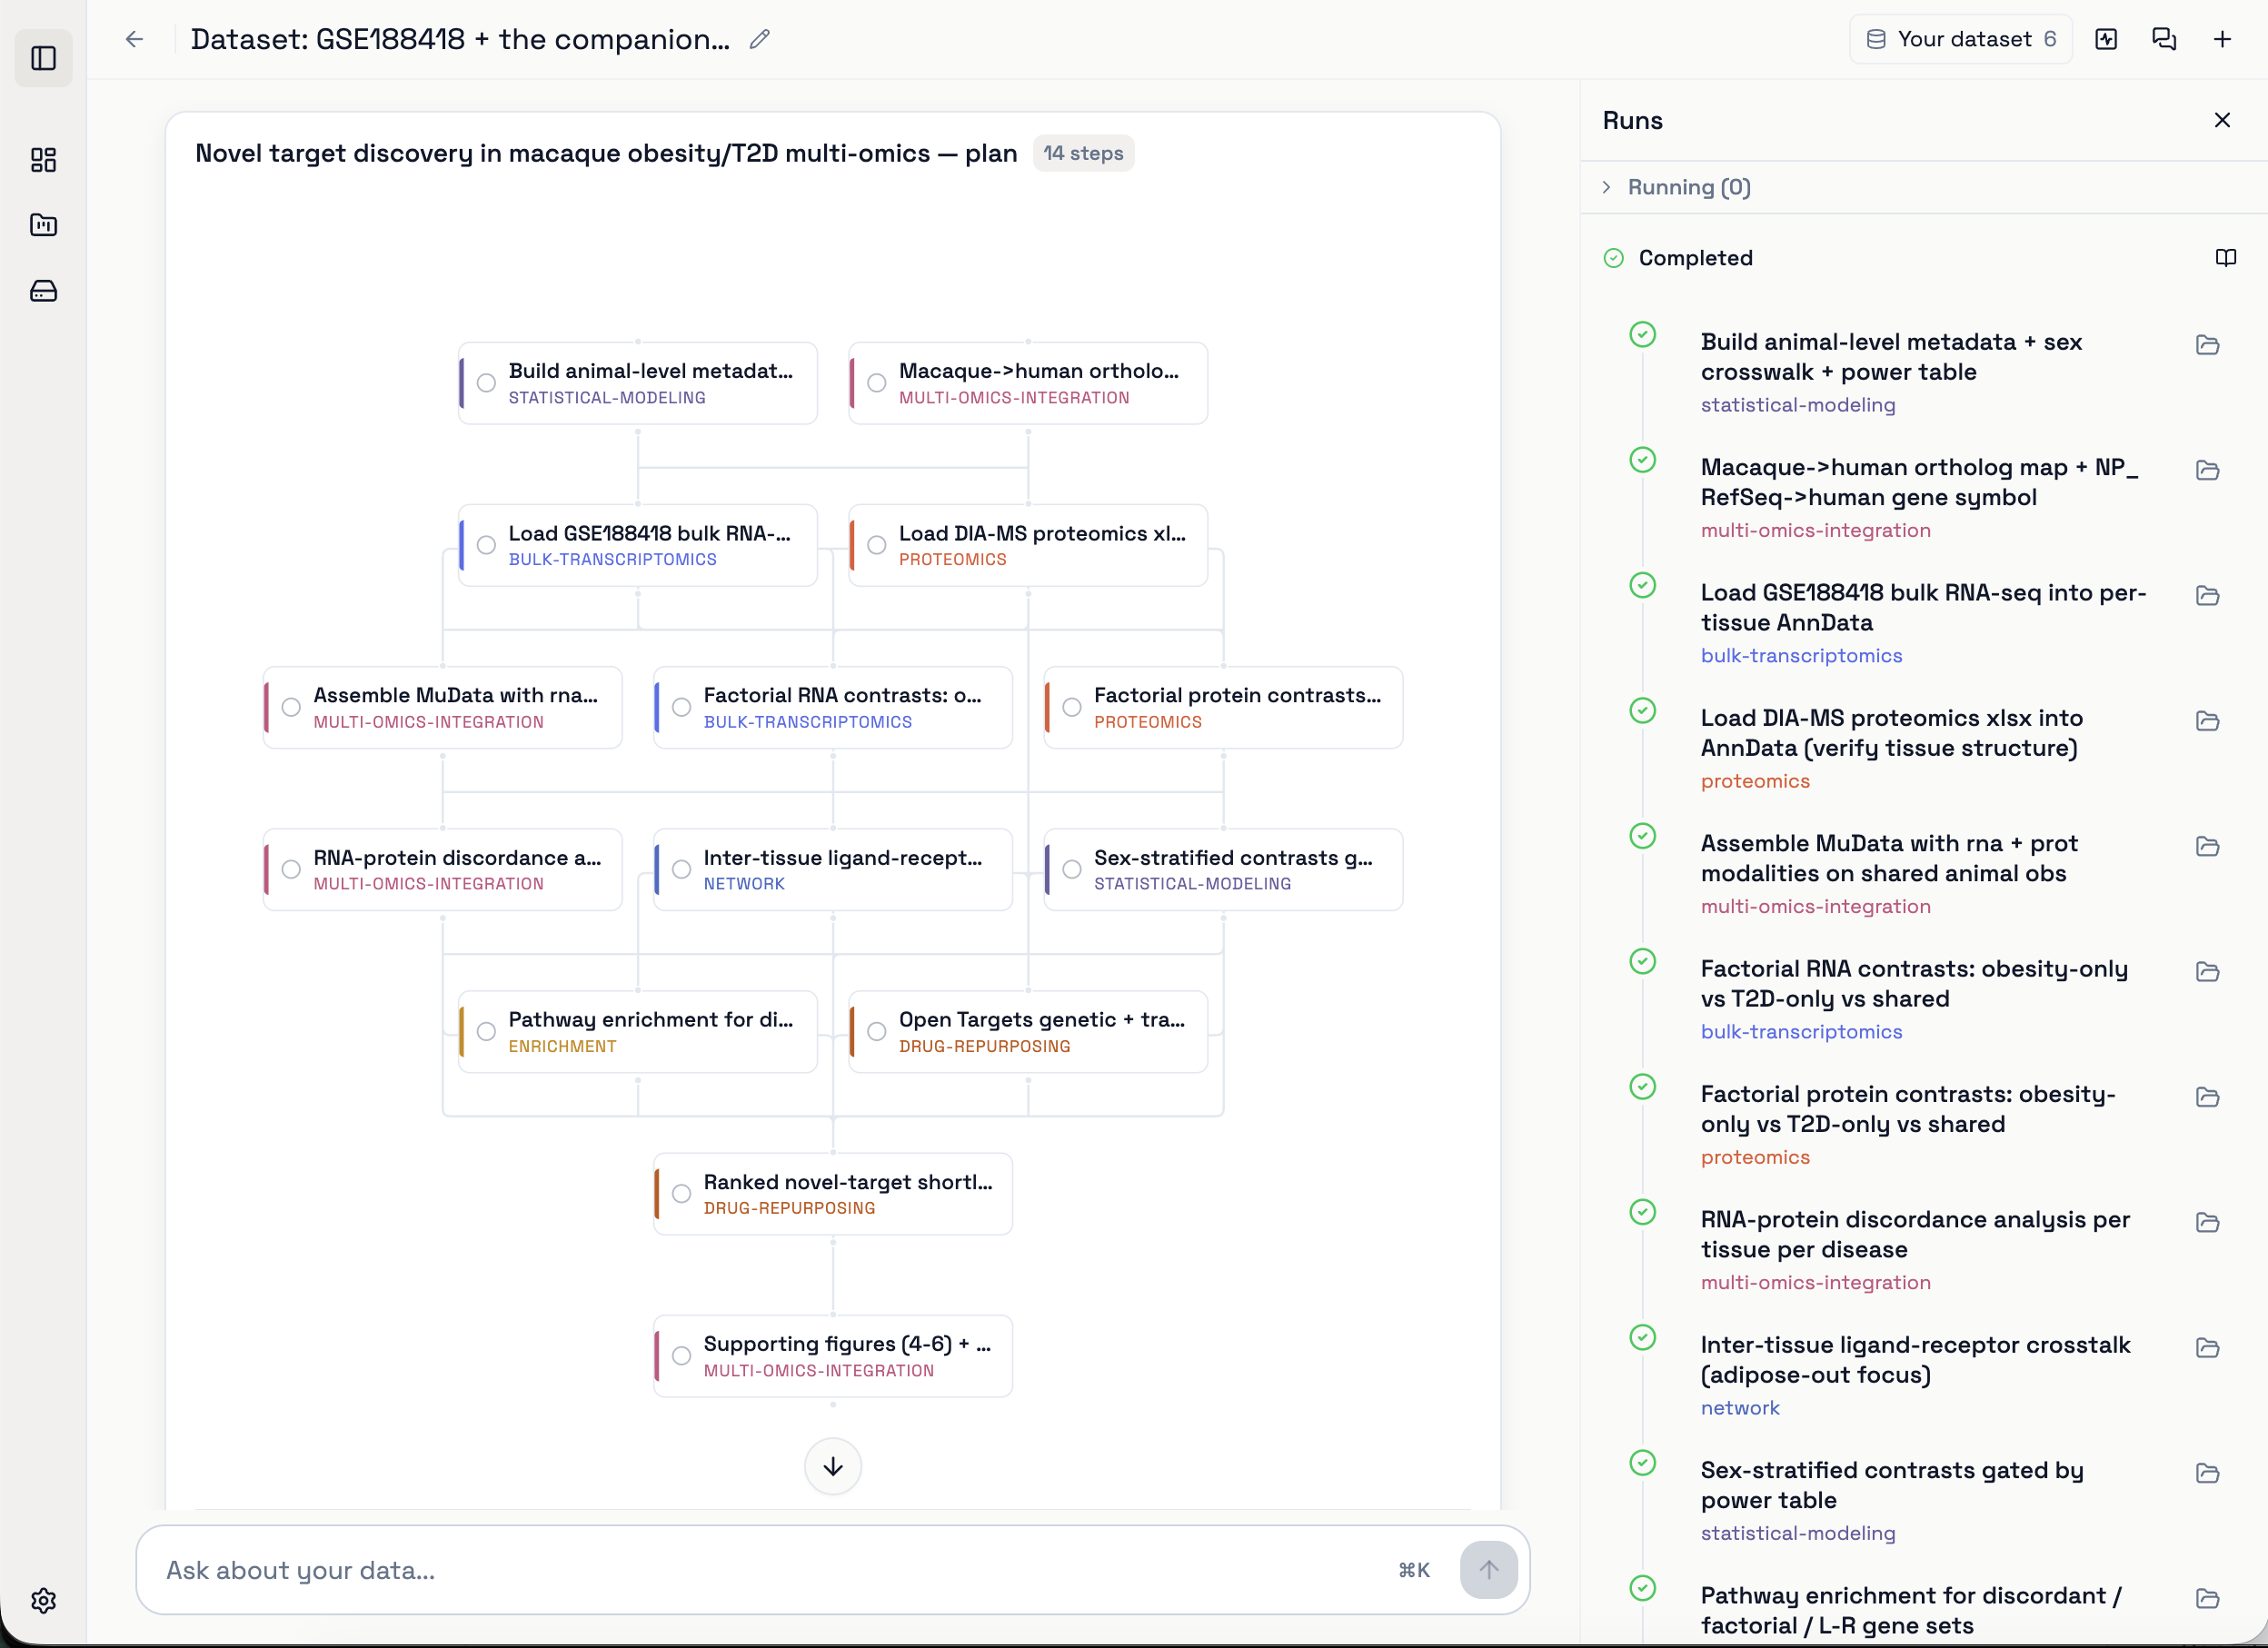
Task: Open the book icon beside Completed
Action: coord(2226,258)
